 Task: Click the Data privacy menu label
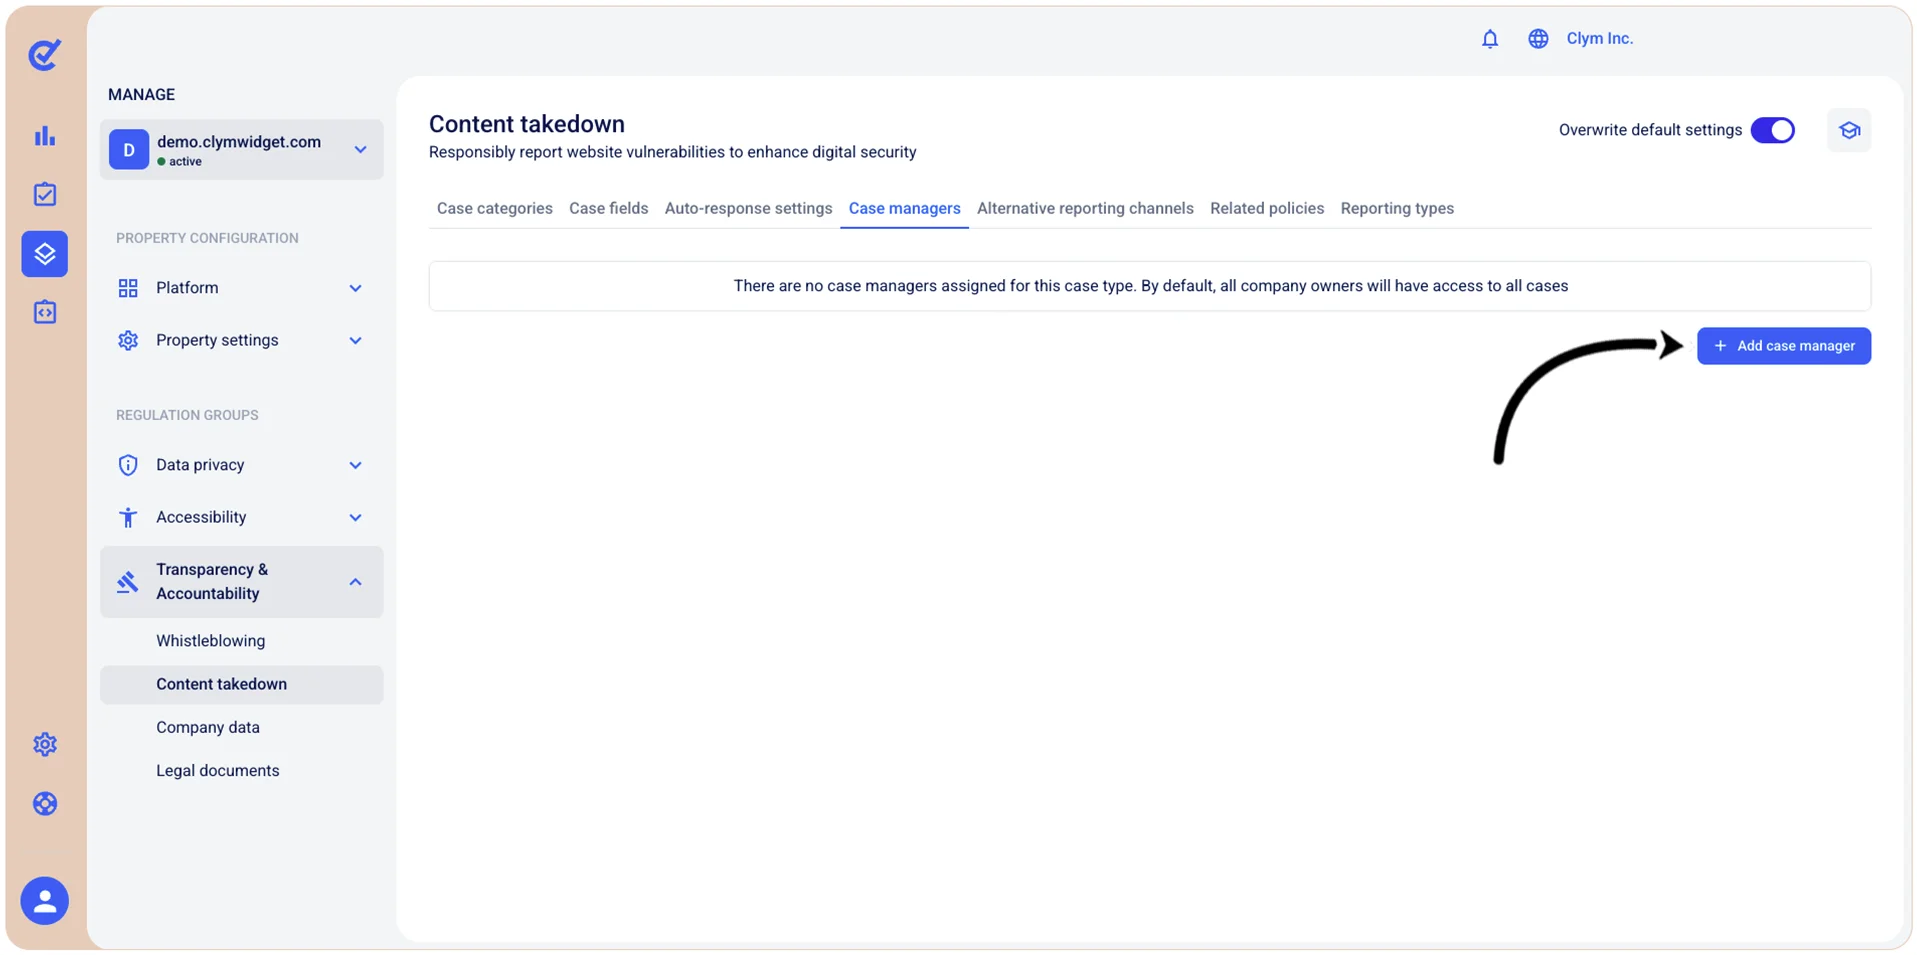200,465
